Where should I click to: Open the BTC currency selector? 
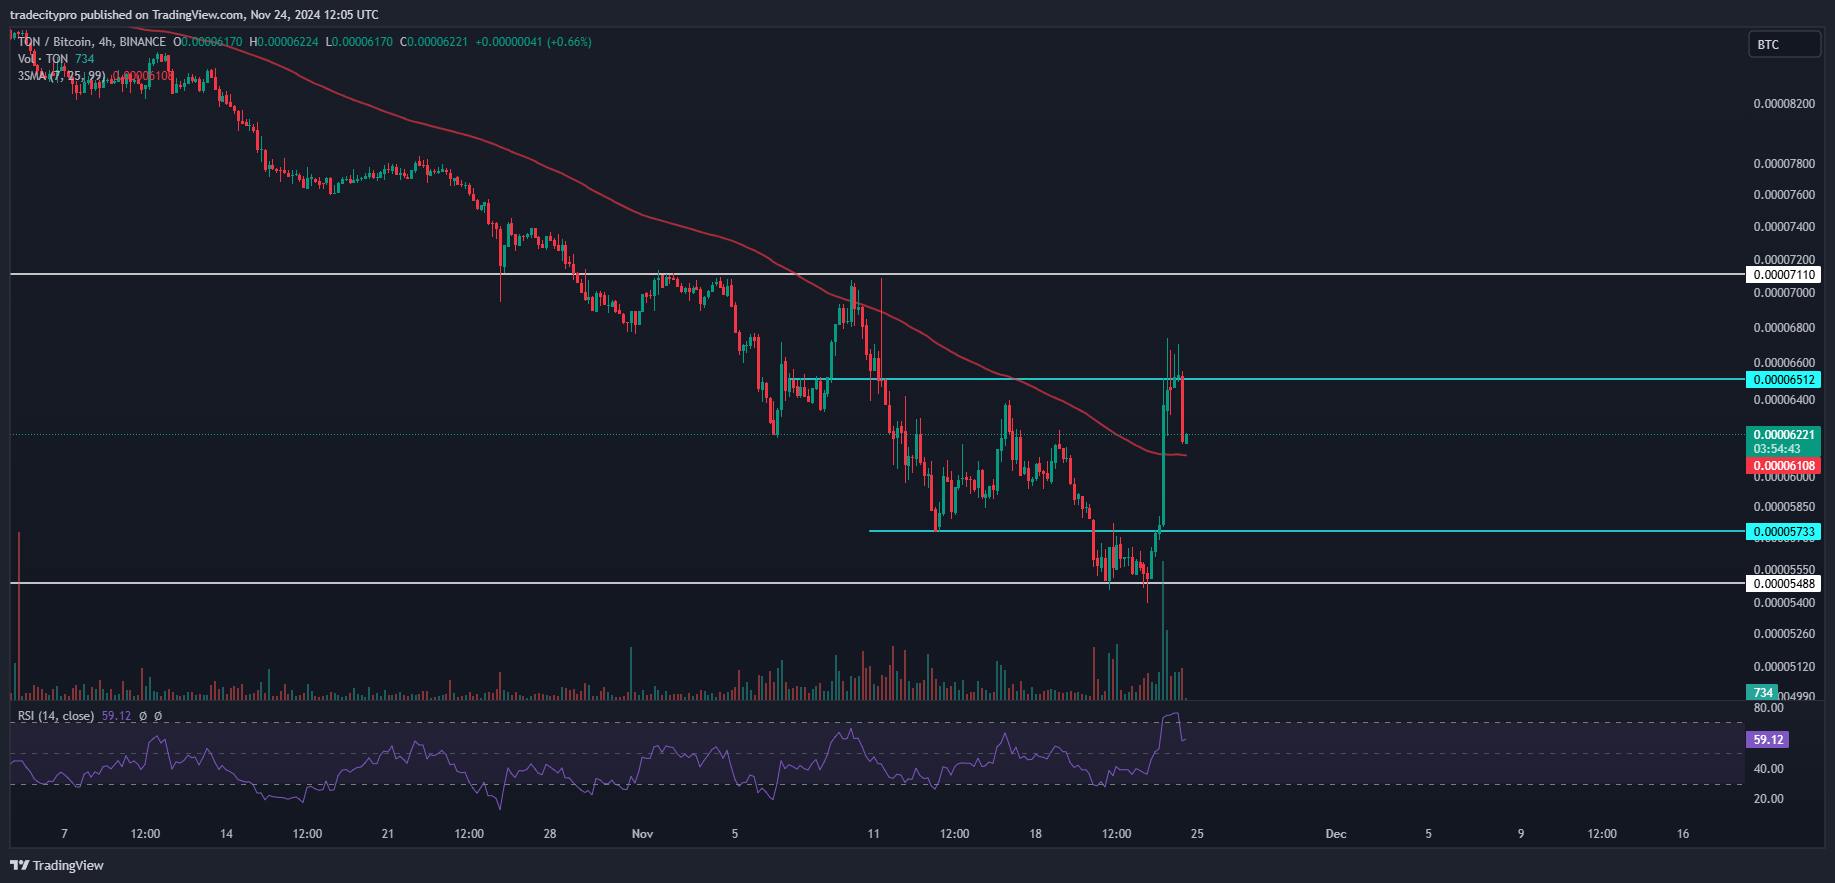pos(1784,44)
